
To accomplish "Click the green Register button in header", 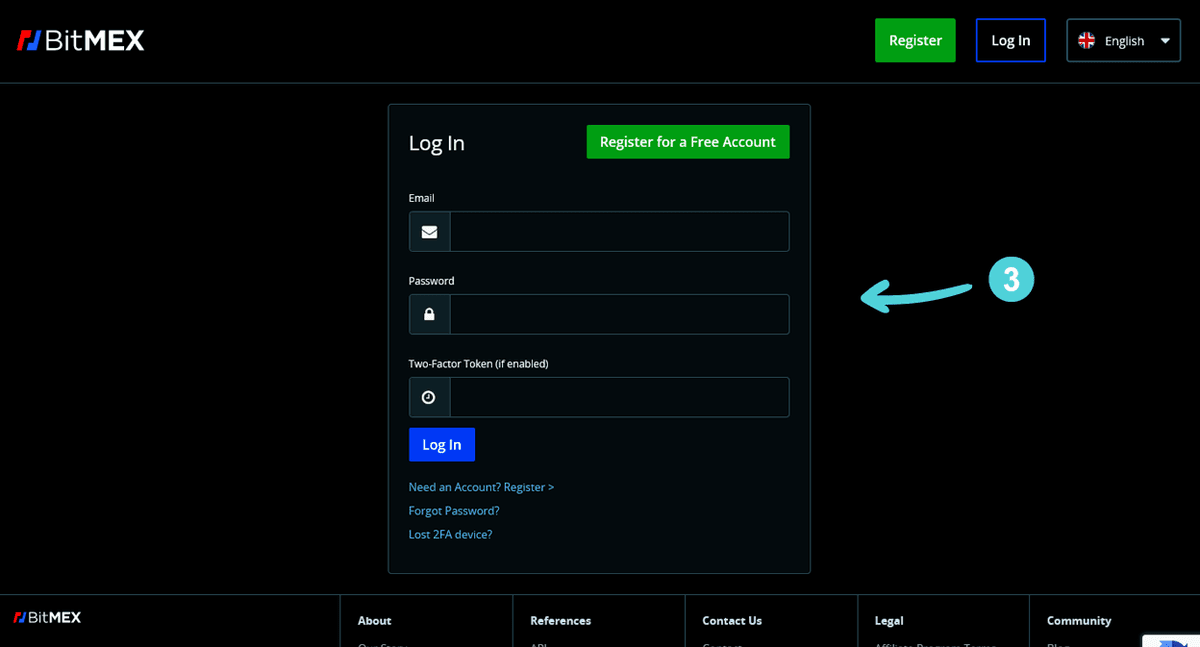I will tap(915, 40).
